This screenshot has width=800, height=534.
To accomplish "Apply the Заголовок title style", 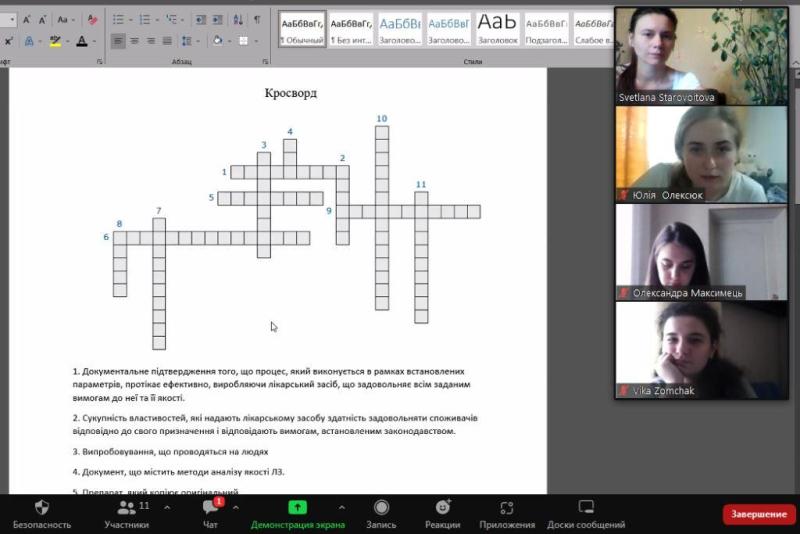I will tap(498, 30).
